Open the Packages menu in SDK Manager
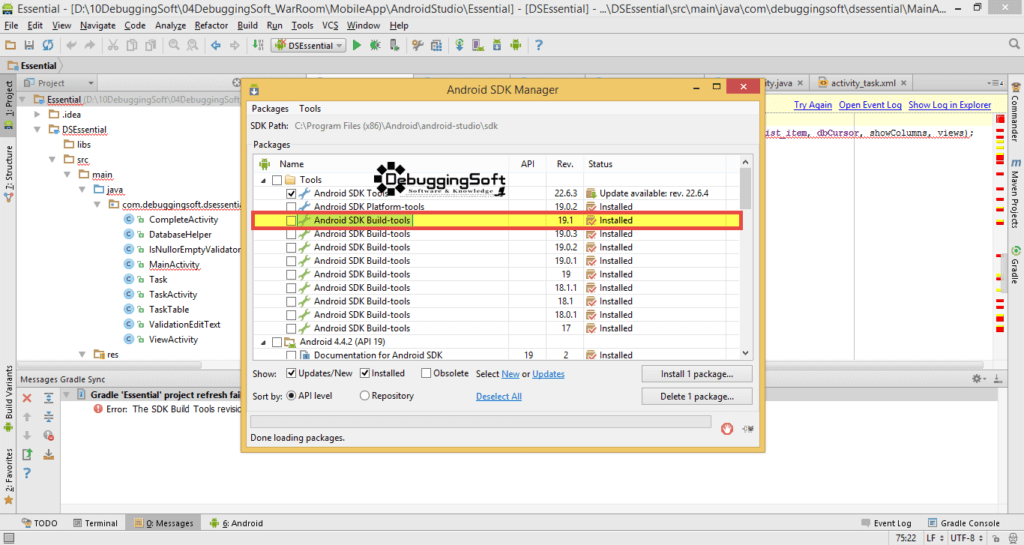The width and height of the screenshot is (1024, 545). pos(270,108)
